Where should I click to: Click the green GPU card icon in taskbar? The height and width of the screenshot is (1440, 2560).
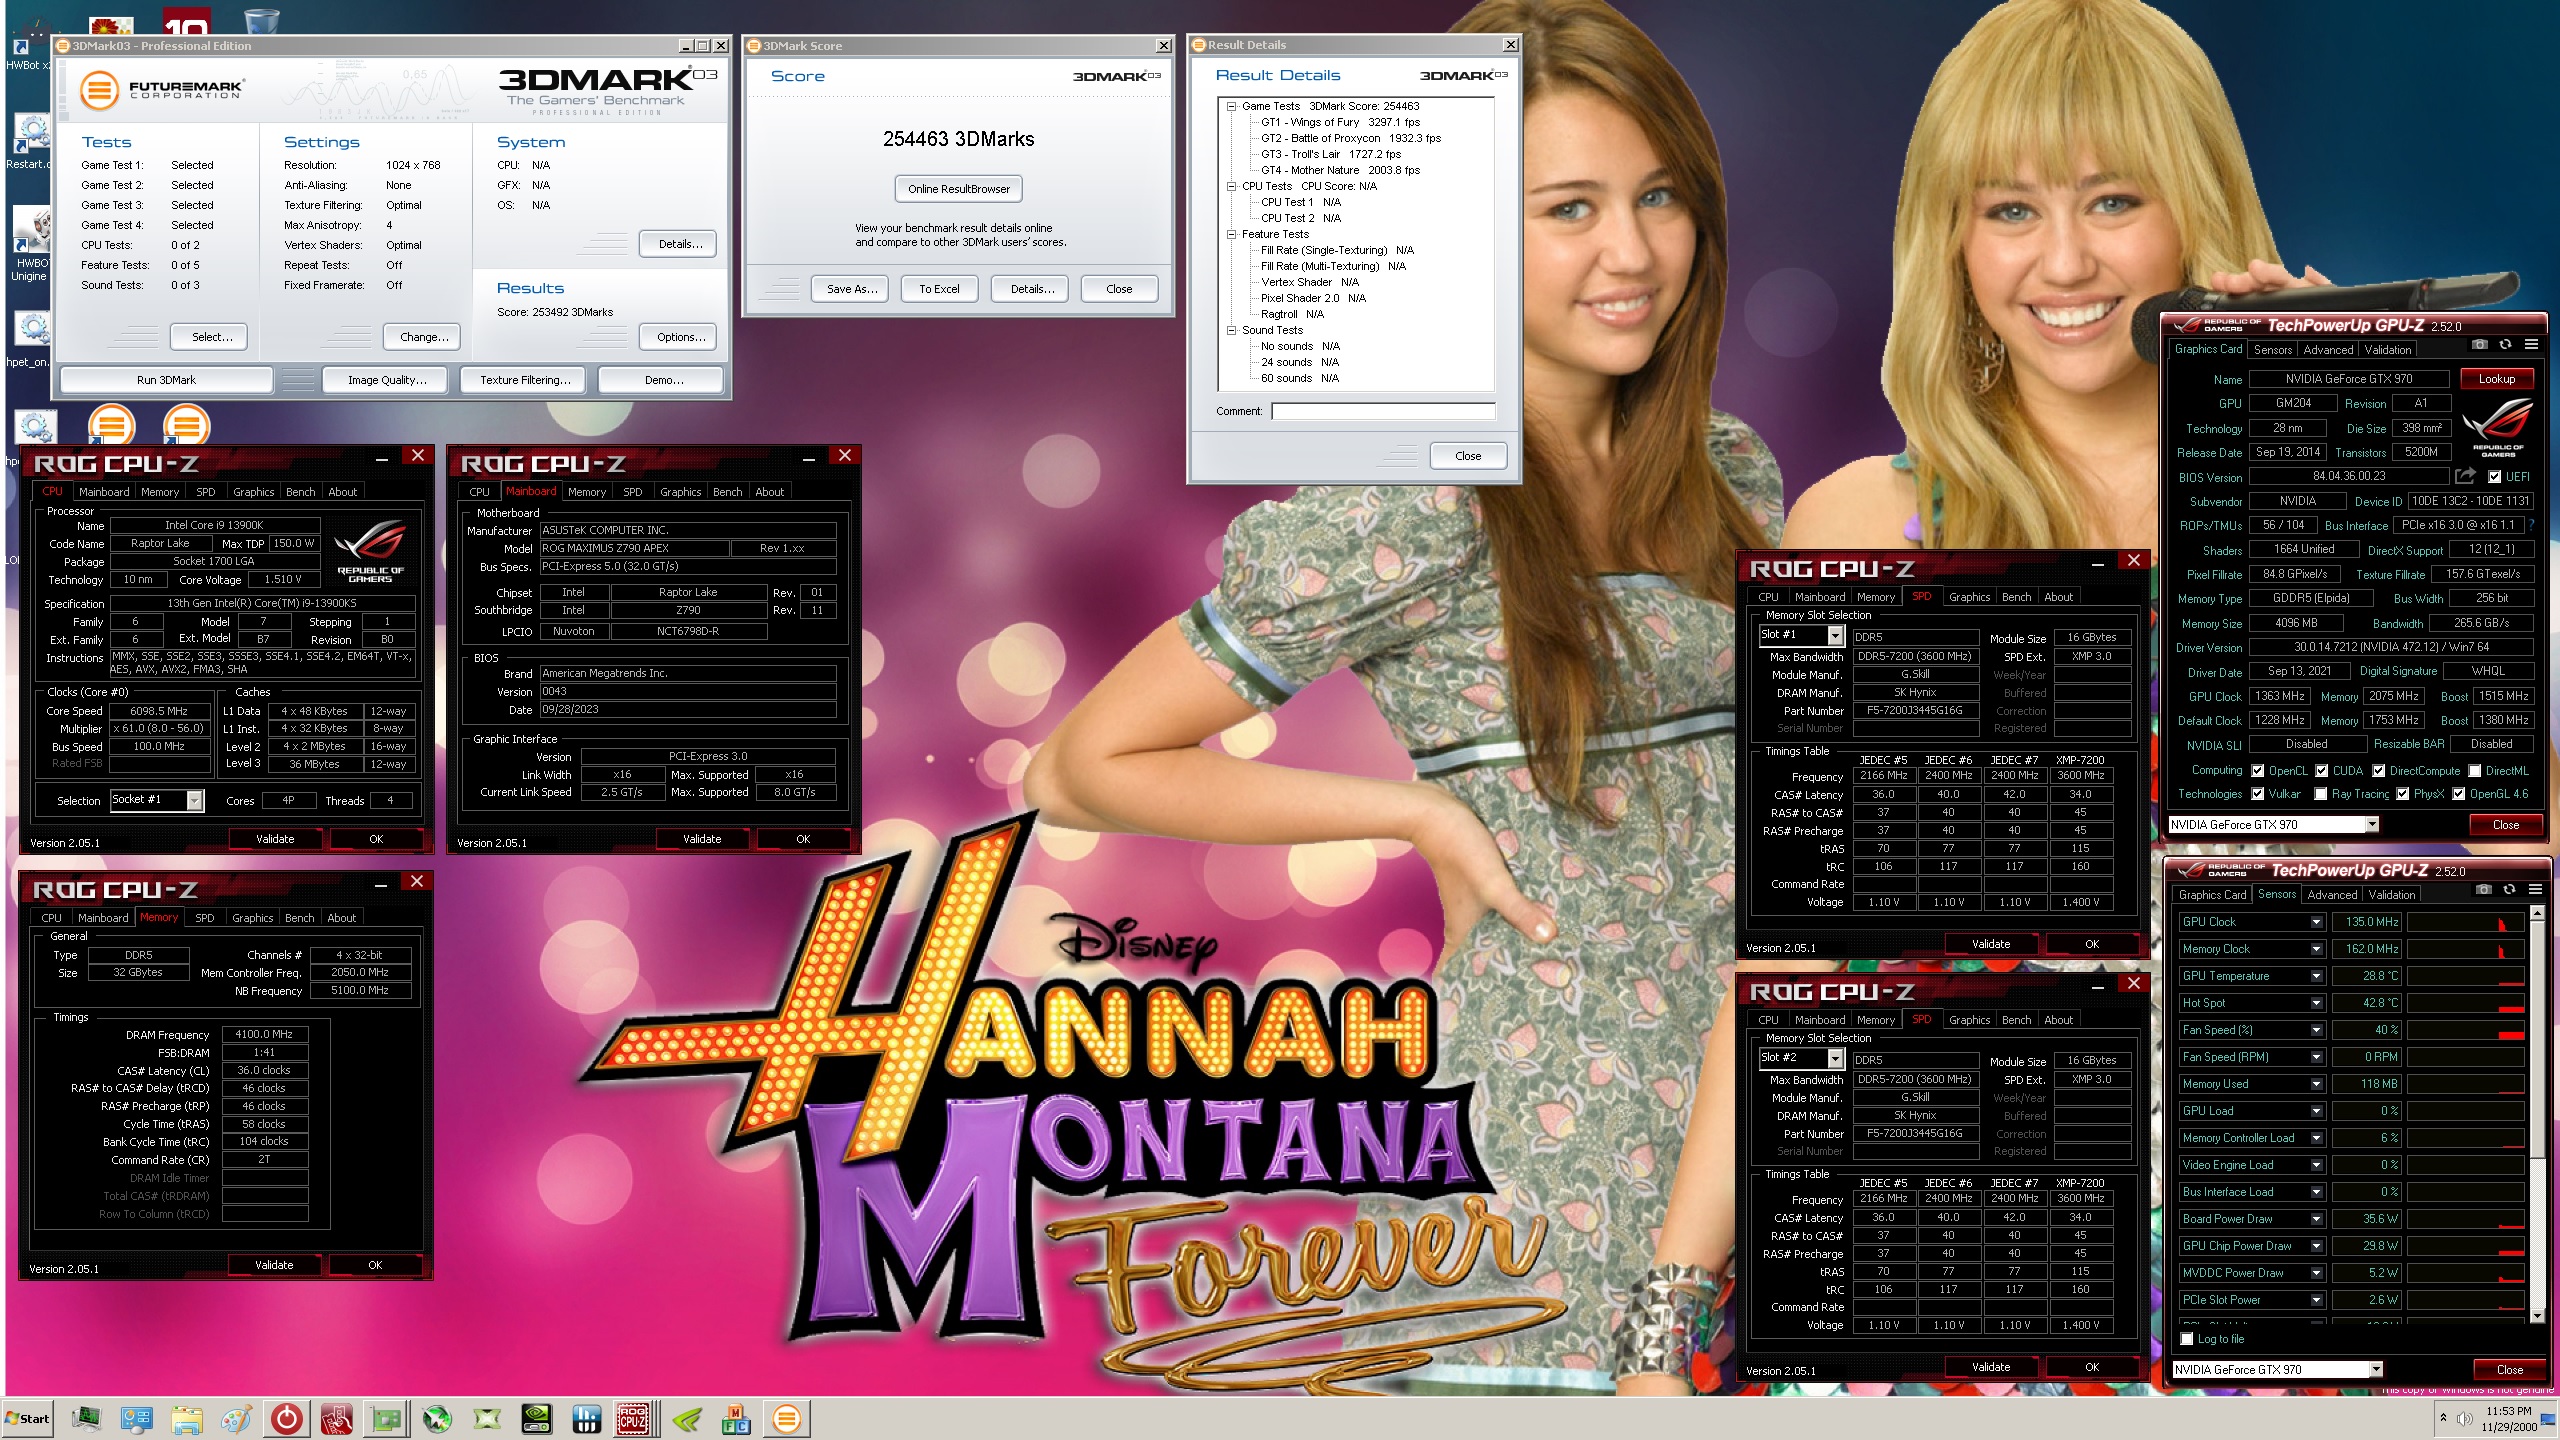386,1418
